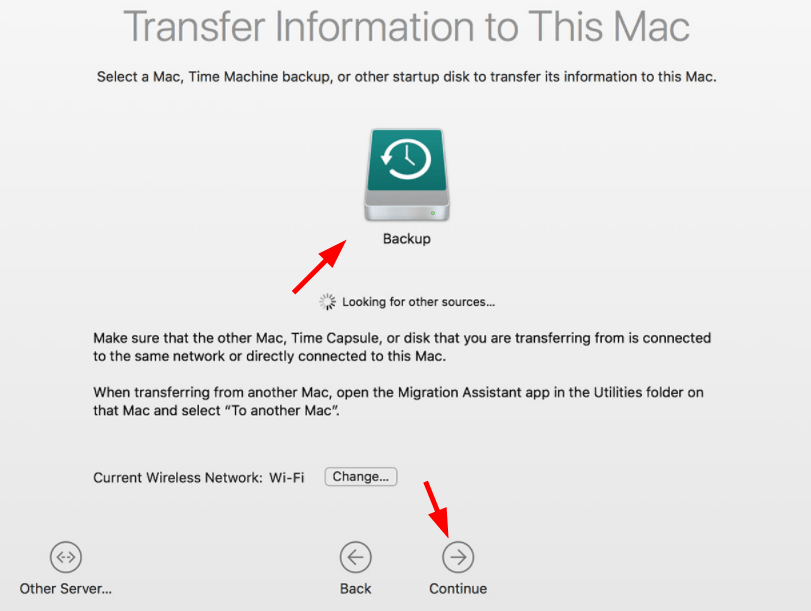
Task: Click the "Other Server..." text label
Action: pos(66,589)
